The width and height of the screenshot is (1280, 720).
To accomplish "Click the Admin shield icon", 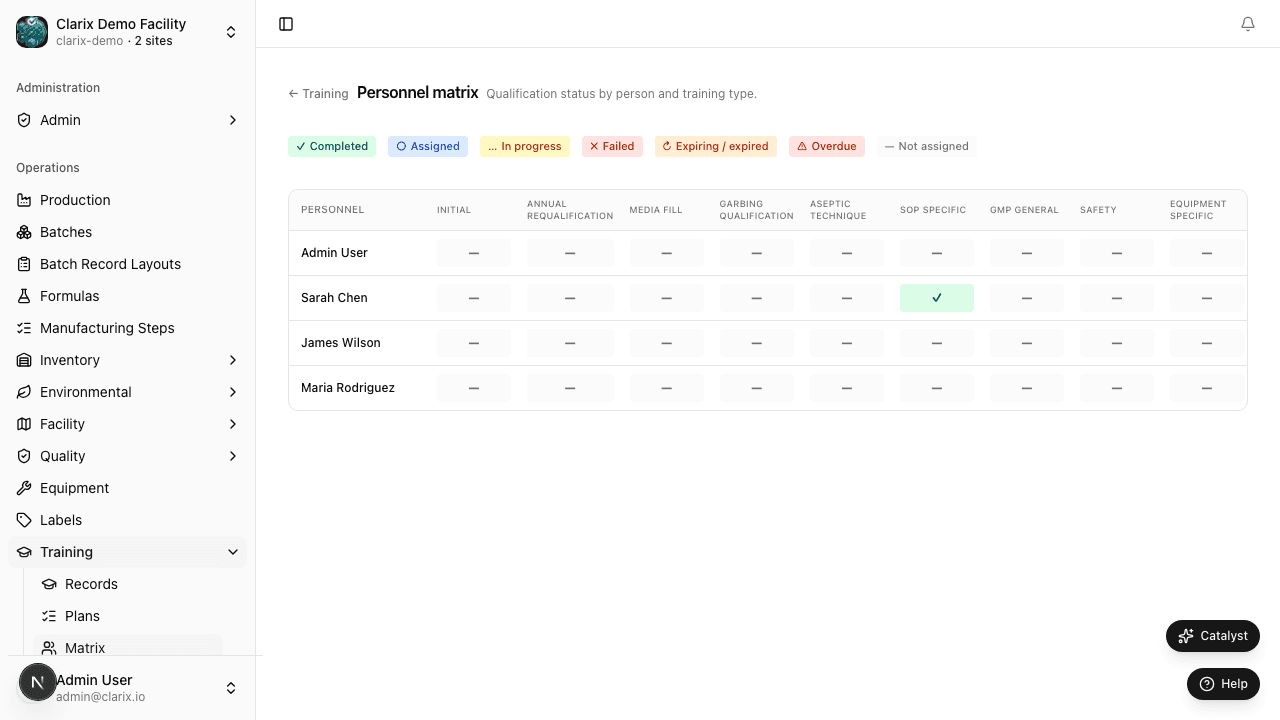I will pos(24,120).
